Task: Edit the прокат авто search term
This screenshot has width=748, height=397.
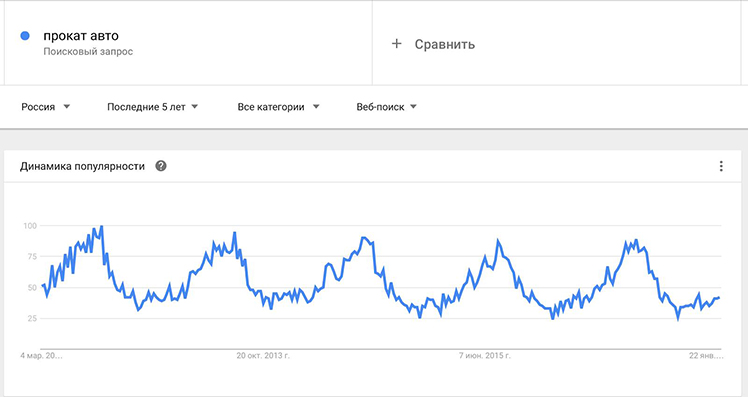Action: click(x=81, y=36)
